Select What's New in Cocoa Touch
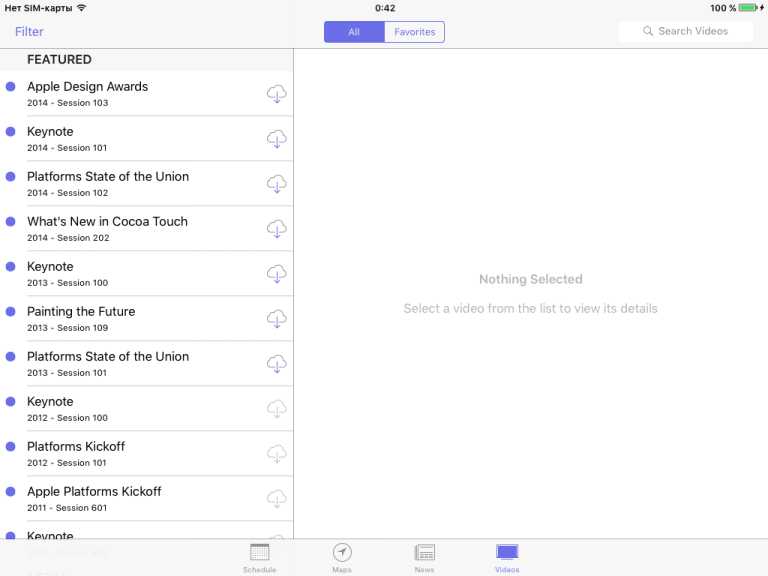The width and height of the screenshot is (768, 576). click(x=146, y=229)
